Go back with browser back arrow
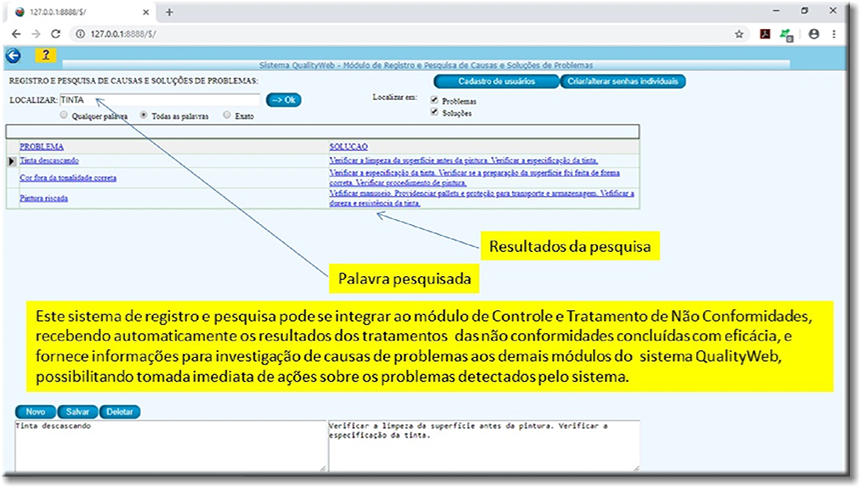Screen dimensions: 864x490 pos(16,34)
